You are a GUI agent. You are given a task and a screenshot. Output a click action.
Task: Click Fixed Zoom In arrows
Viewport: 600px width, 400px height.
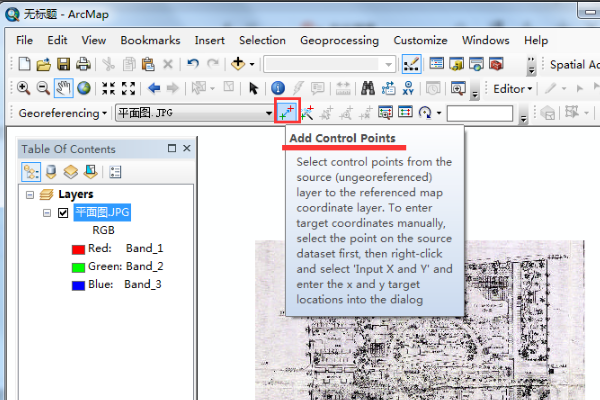(x=108, y=88)
